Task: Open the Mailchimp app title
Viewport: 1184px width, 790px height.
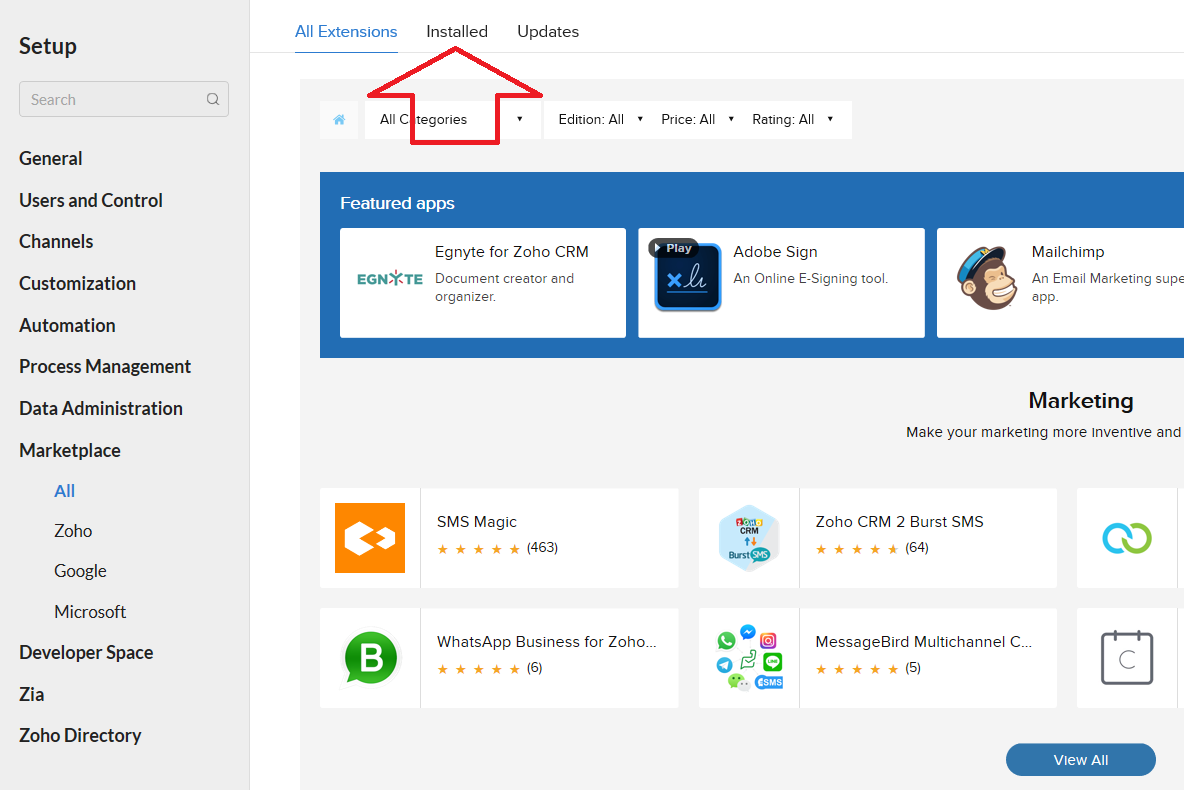Action: [1068, 252]
